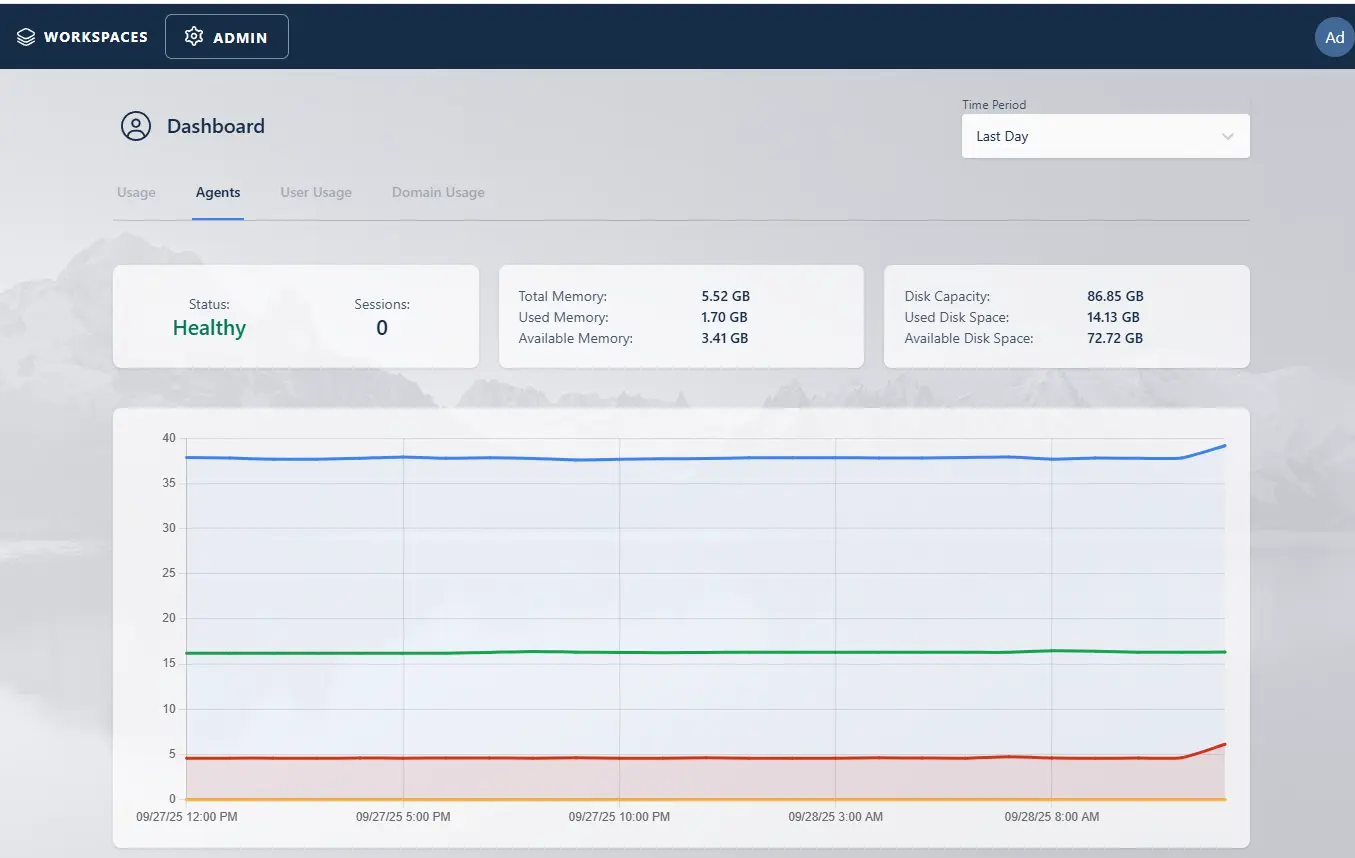
Task: Click the 09/28/25 3:00 AM axis label
Action: [x=835, y=817]
